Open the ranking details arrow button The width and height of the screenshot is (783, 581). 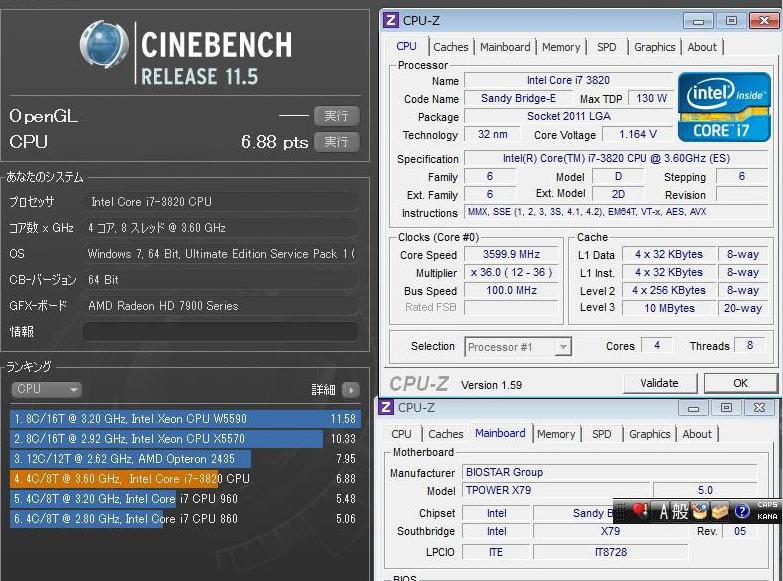tap(351, 390)
